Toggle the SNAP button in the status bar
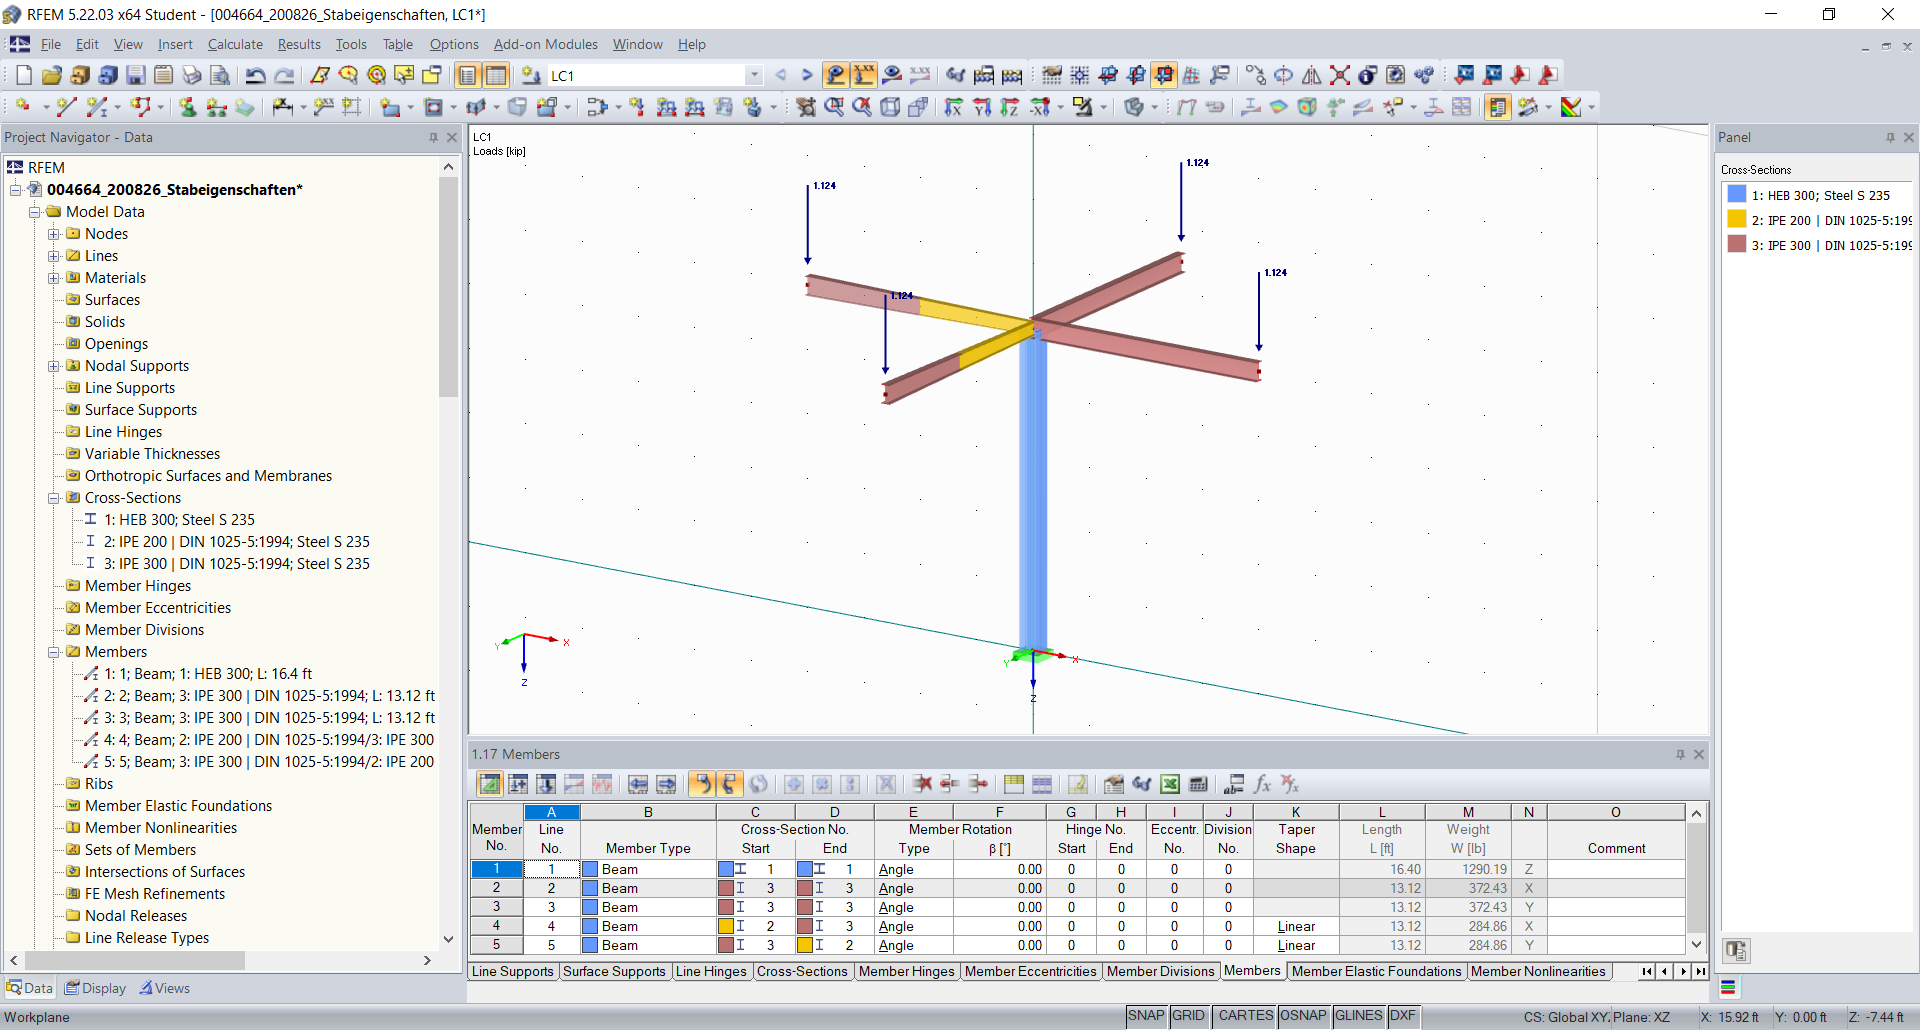Screen dimensions: 1920x1030 point(1146,1016)
